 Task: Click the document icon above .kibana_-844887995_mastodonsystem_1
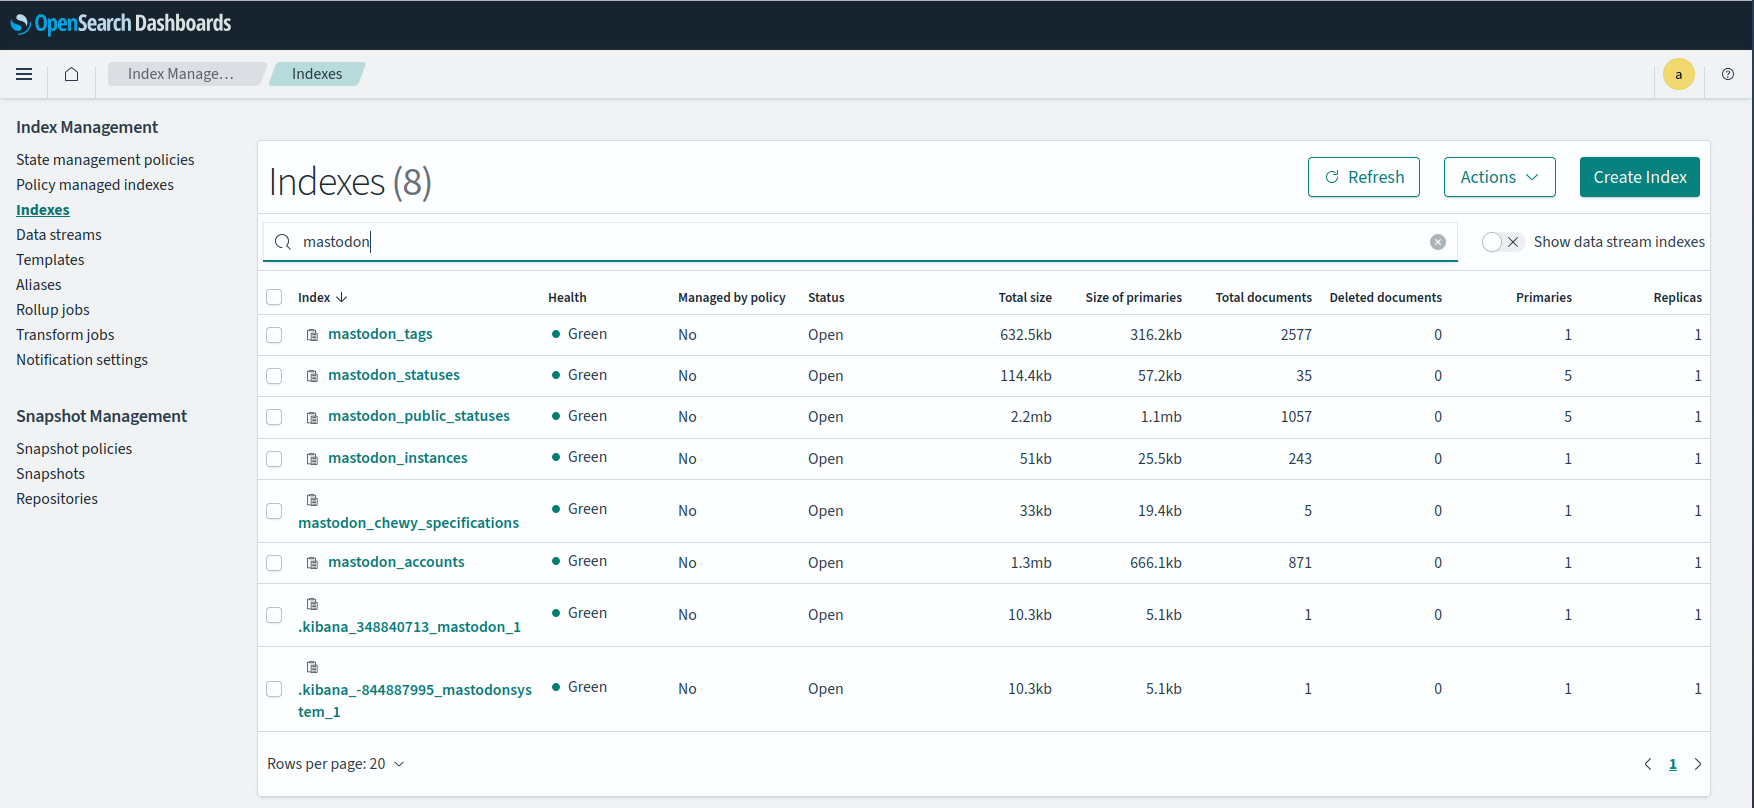[312, 667]
